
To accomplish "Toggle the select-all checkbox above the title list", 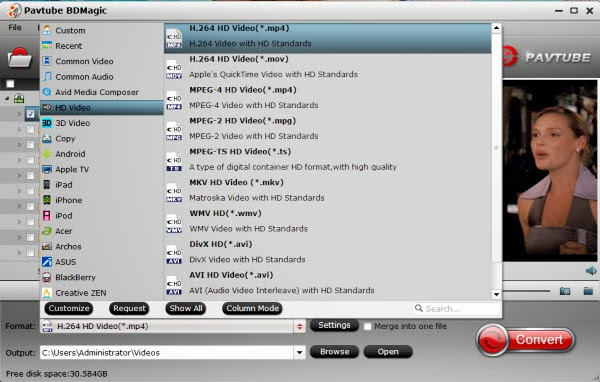I will pyautogui.click(x=10, y=83).
